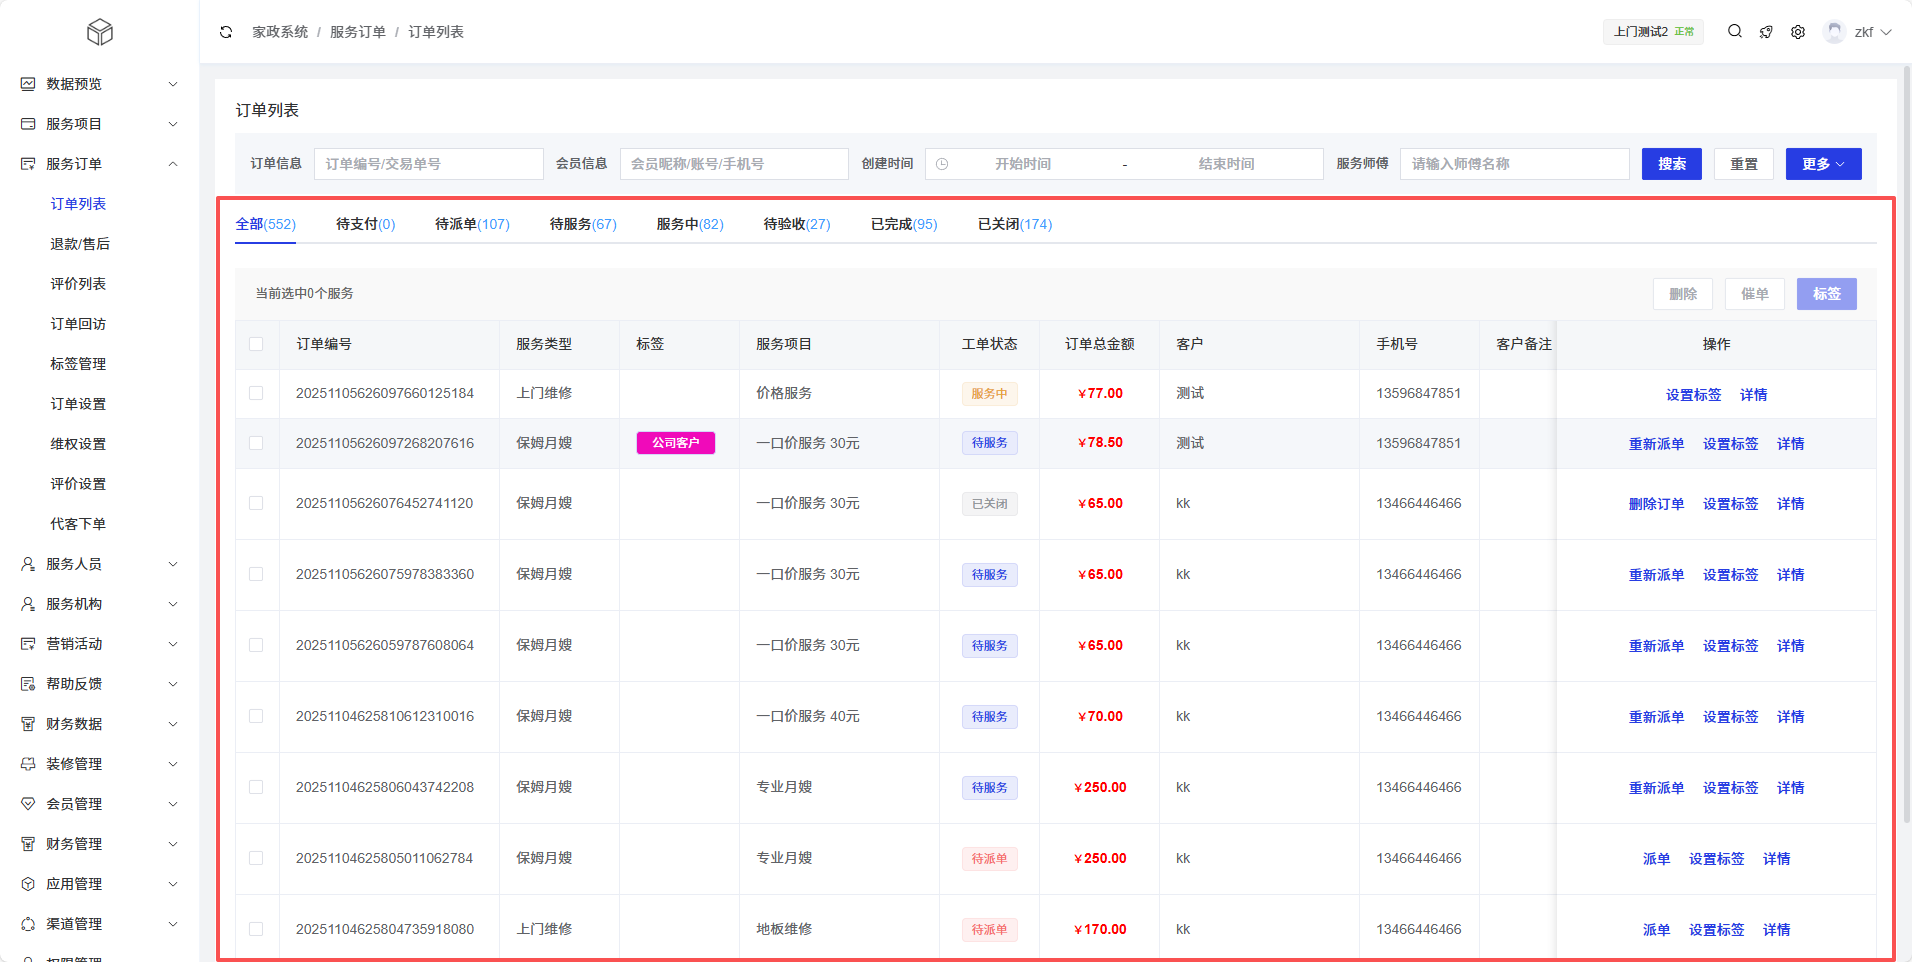The image size is (1912, 962).
Task: Open the search magnifier icon in header
Action: coord(1735,32)
